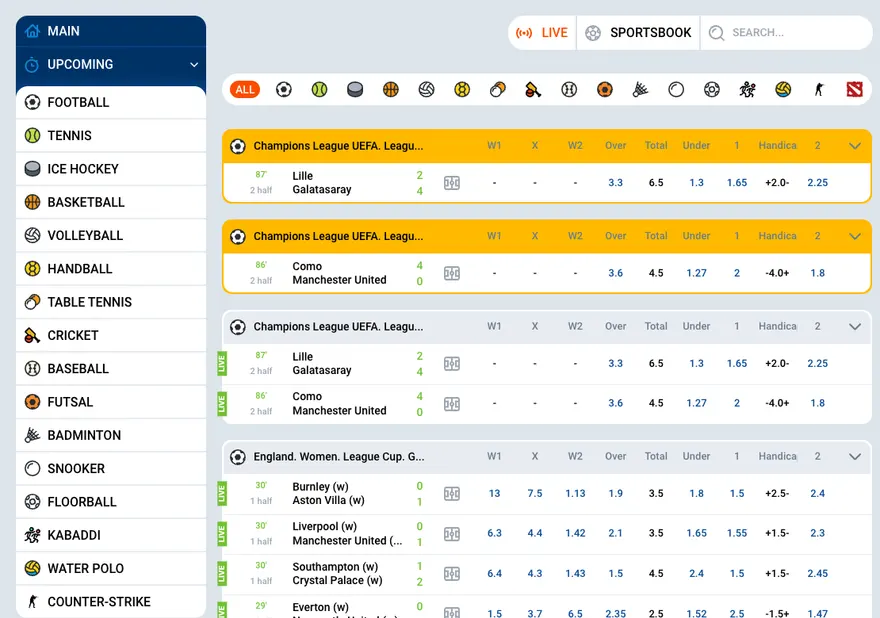Filter by floorball icon in top bar
This screenshot has height=618, width=880.
[712, 89]
